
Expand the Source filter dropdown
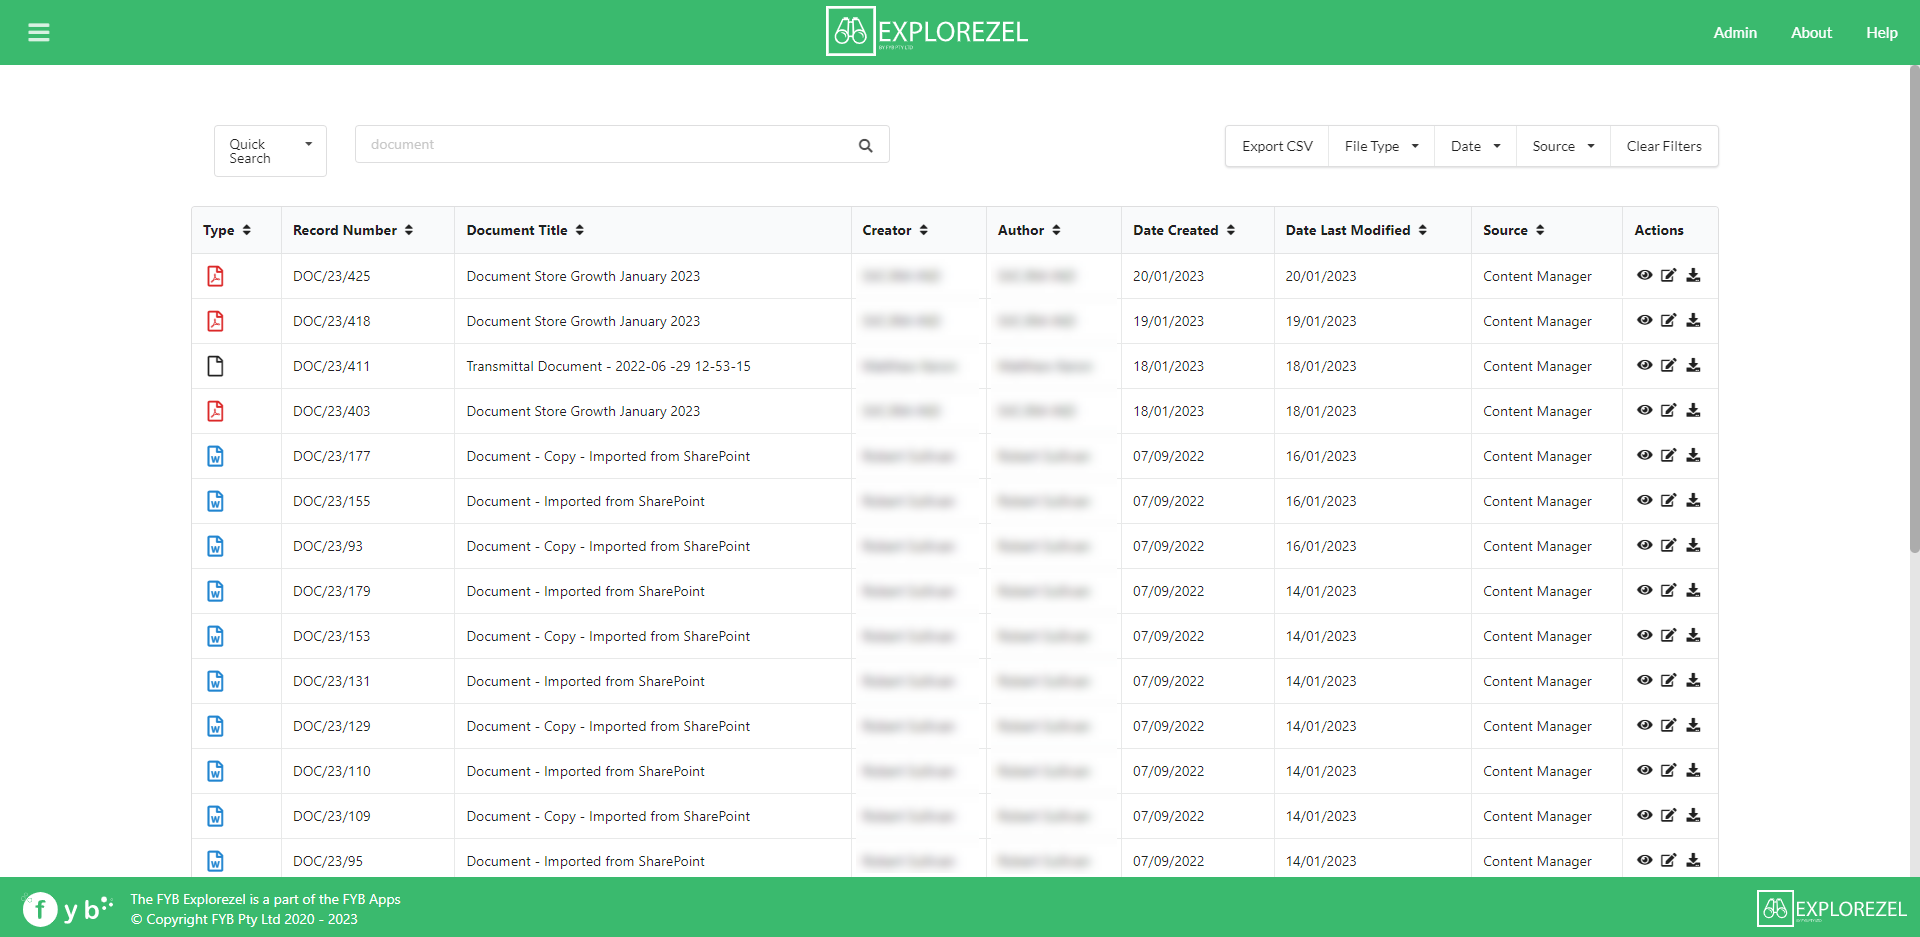pos(1563,146)
